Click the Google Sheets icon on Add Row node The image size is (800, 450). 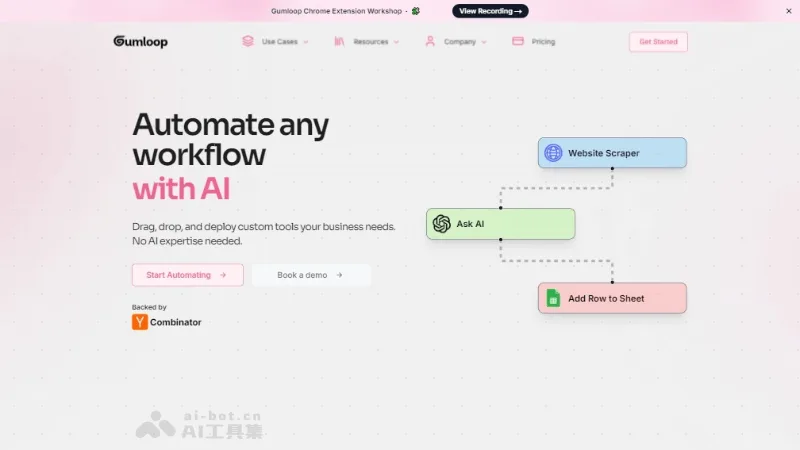coord(554,298)
